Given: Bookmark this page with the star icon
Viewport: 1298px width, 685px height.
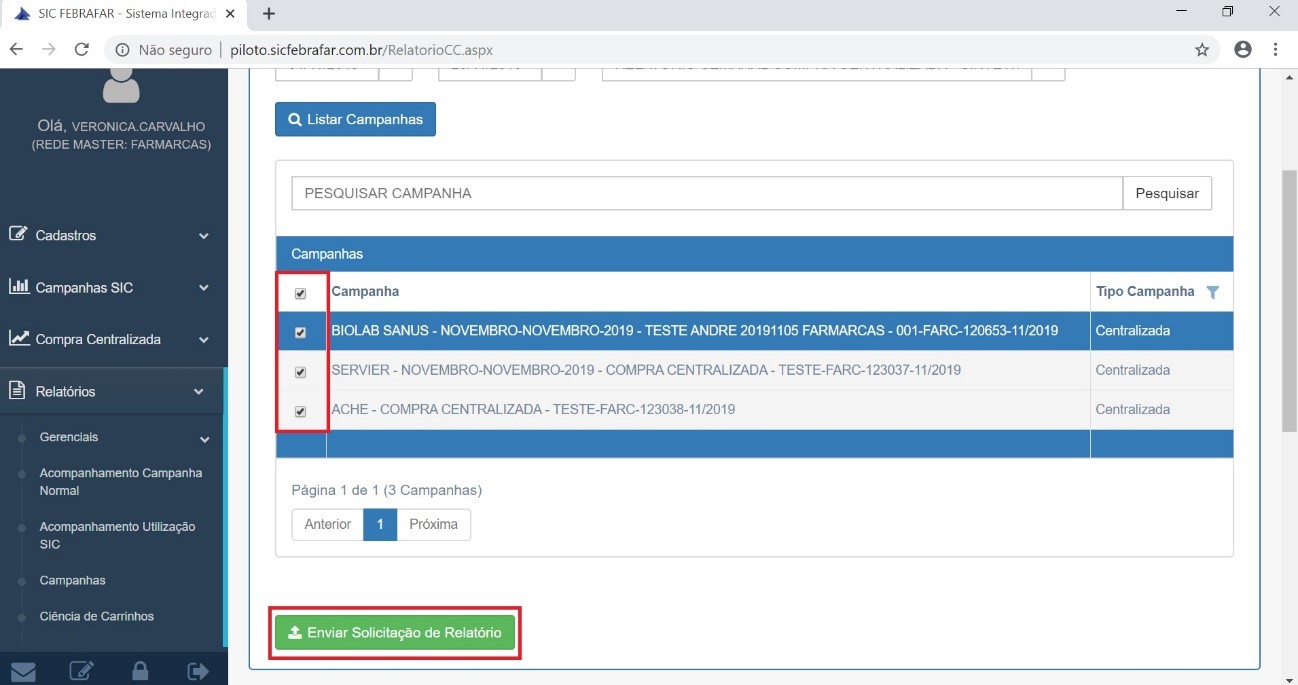Looking at the screenshot, I should pyautogui.click(x=1202, y=50).
